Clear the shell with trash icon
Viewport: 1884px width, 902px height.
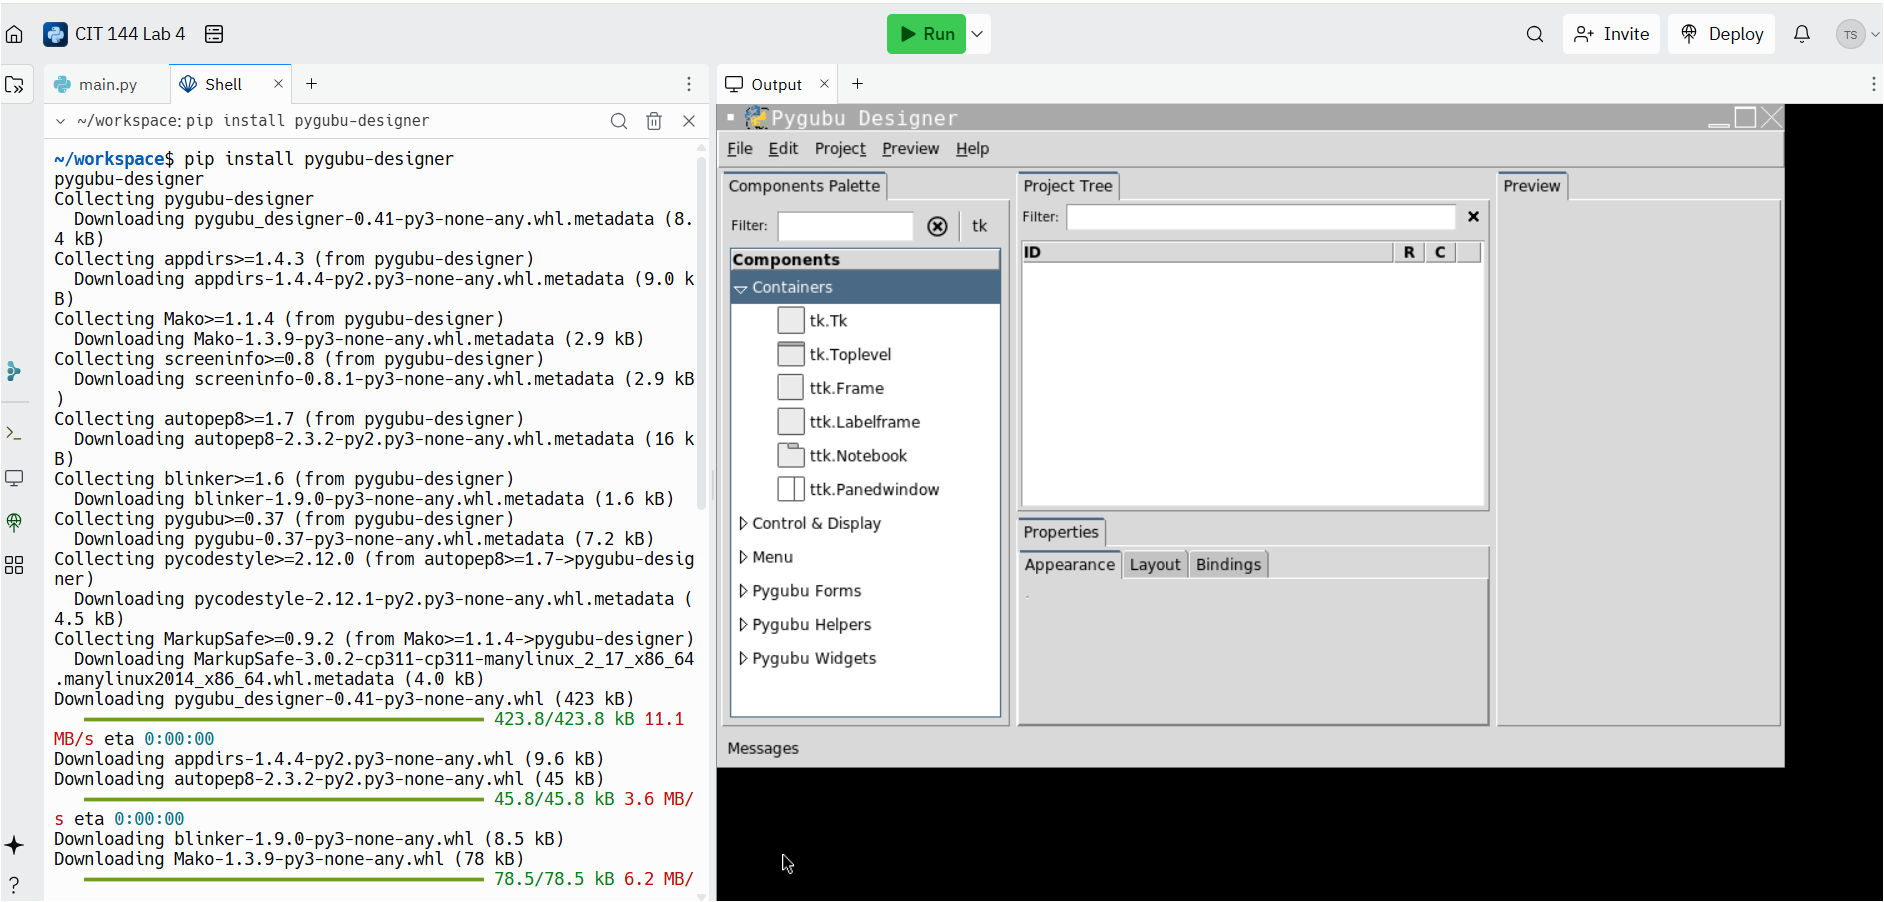click(x=654, y=121)
